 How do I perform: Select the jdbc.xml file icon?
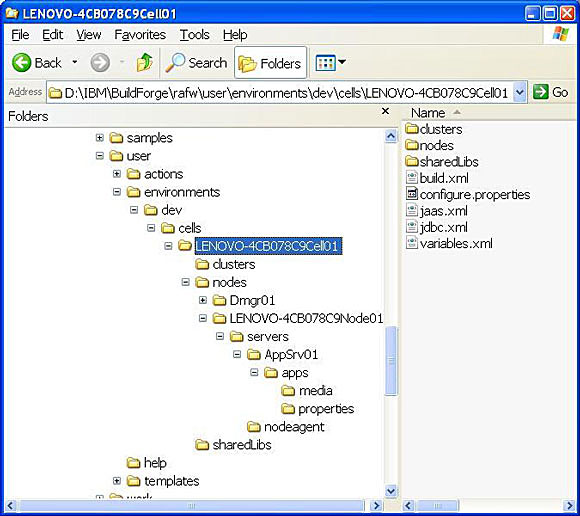pyautogui.click(x=411, y=226)
